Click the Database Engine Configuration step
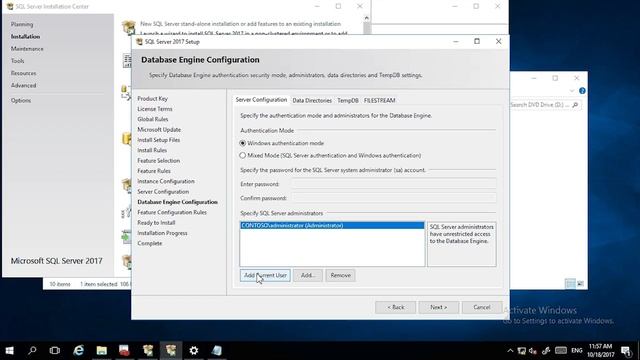 pos(177,202)
